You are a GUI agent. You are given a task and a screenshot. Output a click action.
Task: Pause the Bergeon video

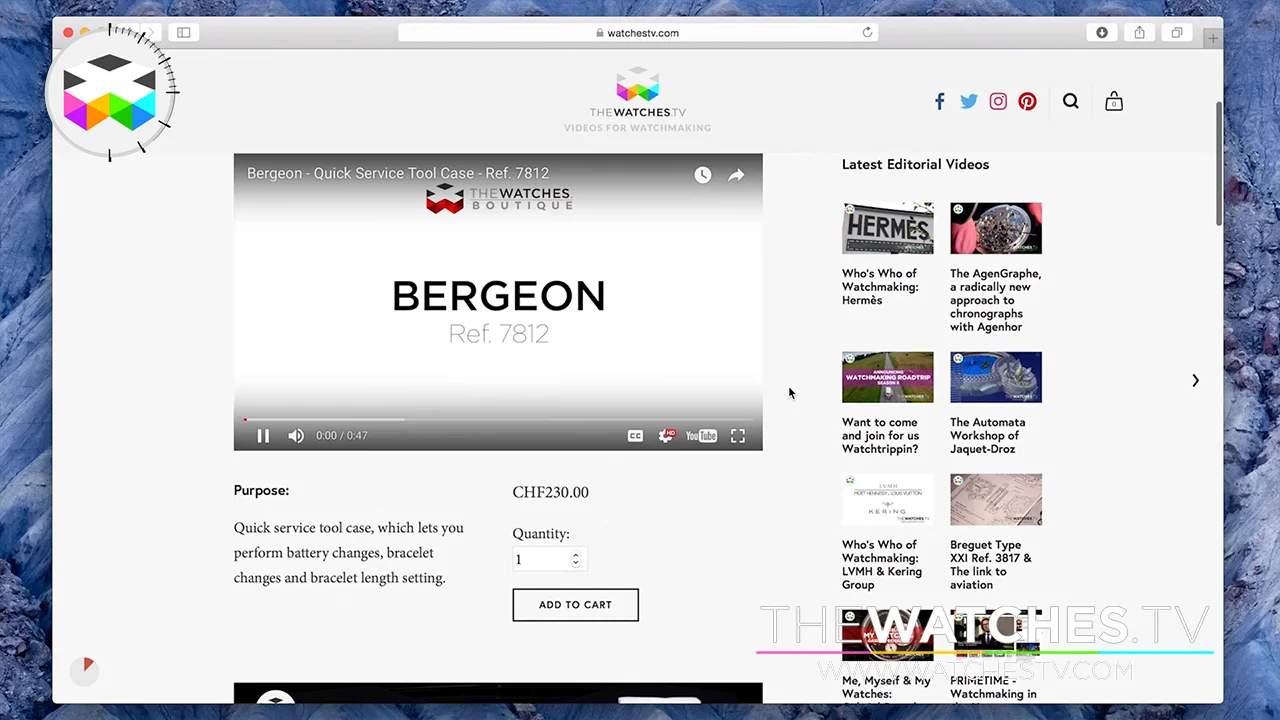(263, 435)
